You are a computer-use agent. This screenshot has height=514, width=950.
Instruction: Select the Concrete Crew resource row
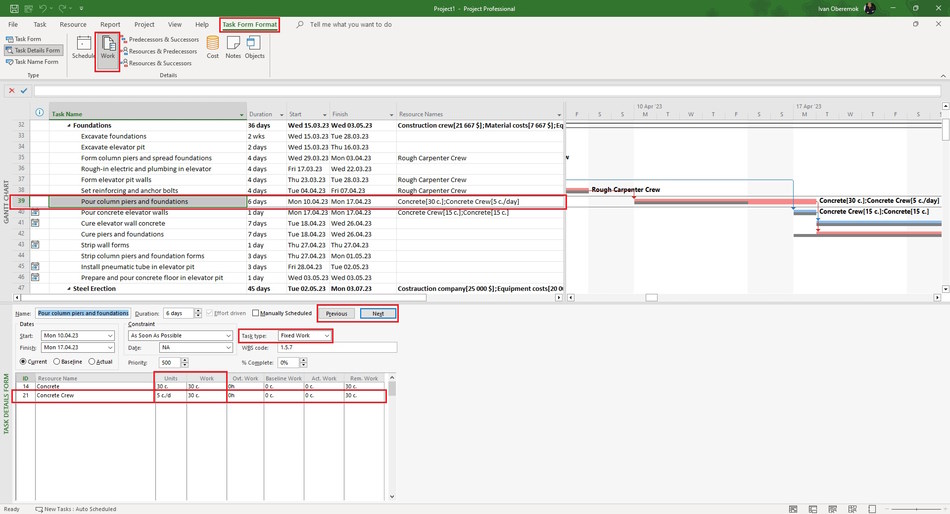(199, 395)
